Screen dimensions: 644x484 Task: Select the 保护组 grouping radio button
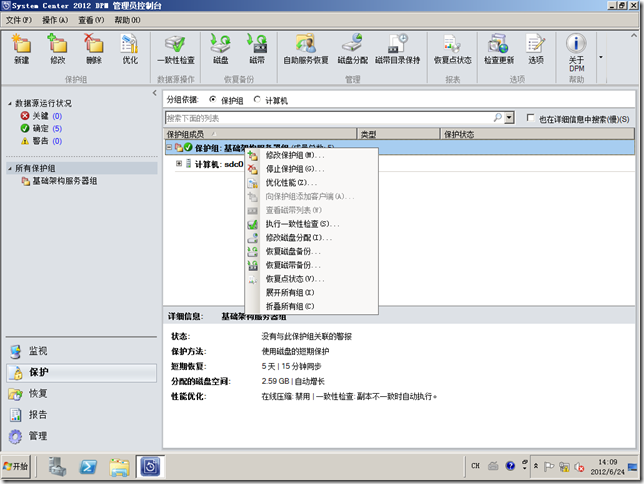coord(212,99)
